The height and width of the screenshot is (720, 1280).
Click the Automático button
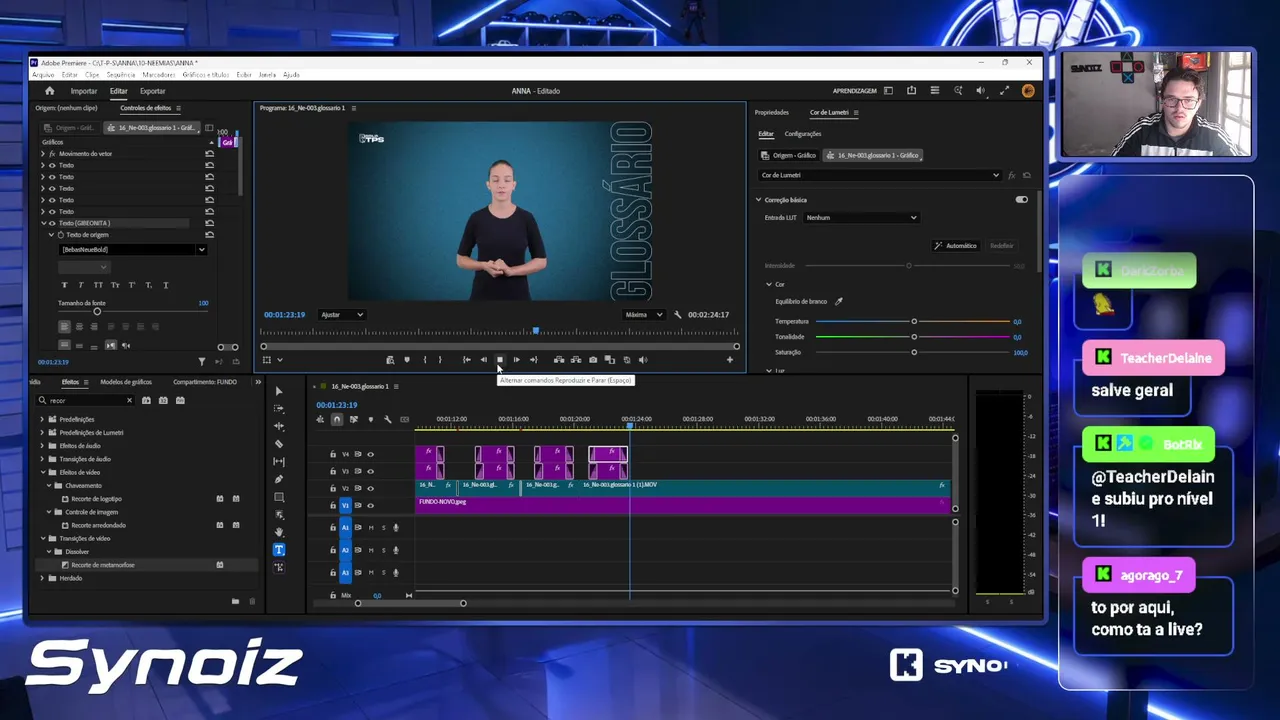click(955, 246)
